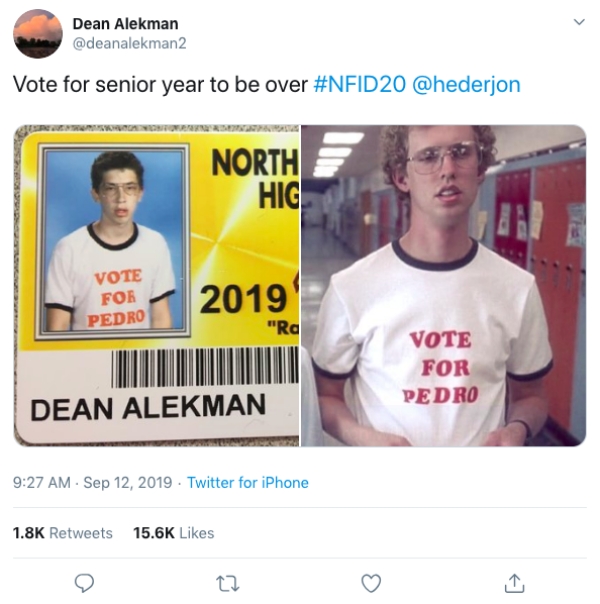
Task: Click the tweet text about senior year
Action: point(160,85)
